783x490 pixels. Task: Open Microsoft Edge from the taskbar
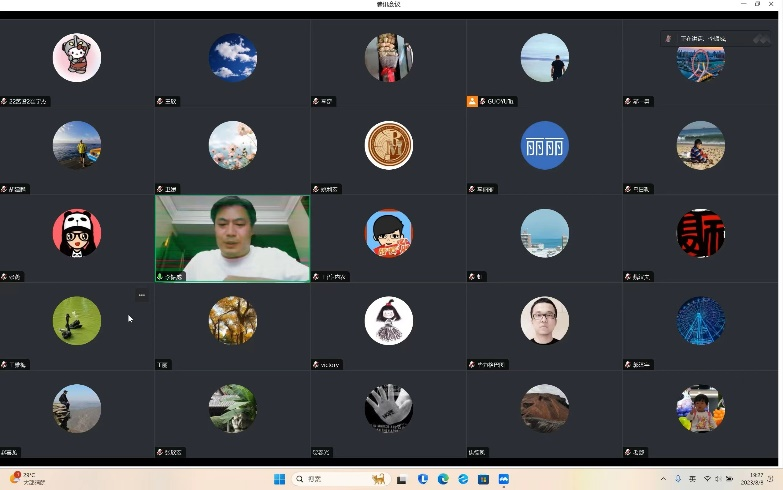443,479
